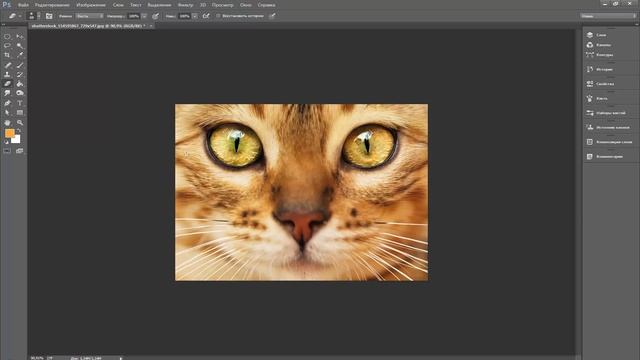The height and width of the screenshot is (360, 640).
Task: Select the Eyedropper tool
Action: (x=20, y=55)
